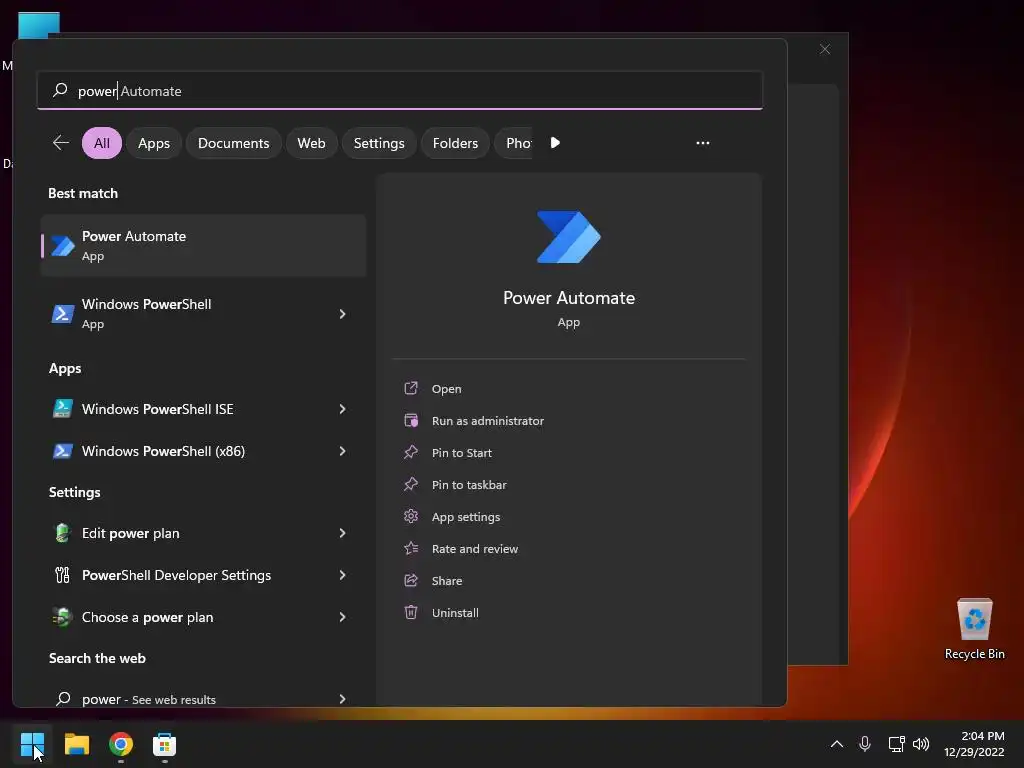The image size is (1024, 768).
Task: Open date and time clock on taskbar
Action: tap(974, 744)
